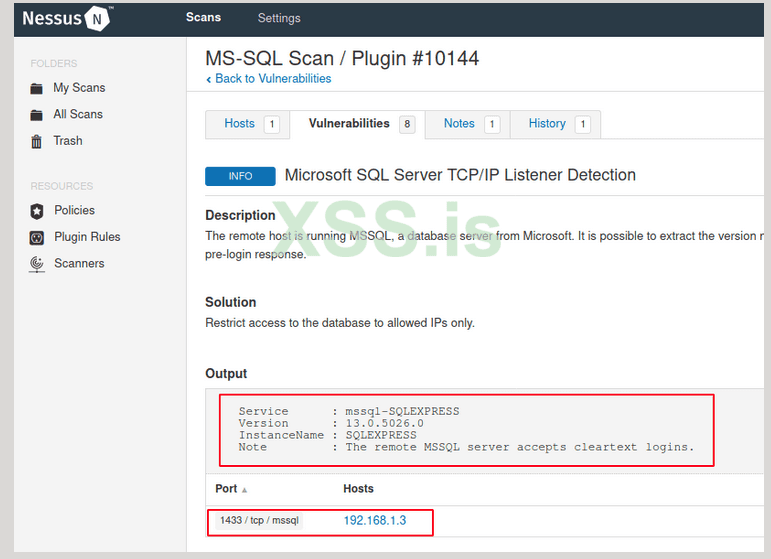
Task: Click the back chevron before Back to Vulnerabilities
Action: pos(209,79)
